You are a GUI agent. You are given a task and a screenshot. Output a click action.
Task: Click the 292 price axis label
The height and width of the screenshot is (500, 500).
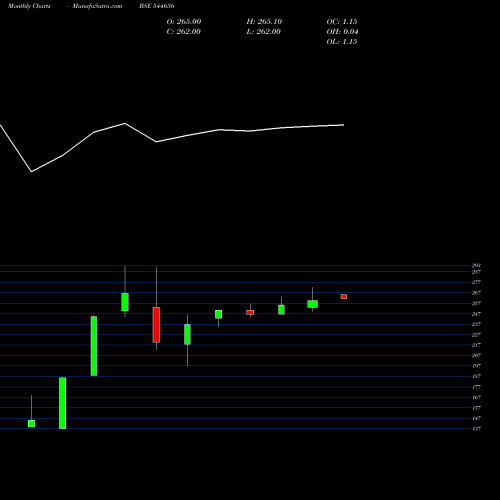(x=476, y=266)
